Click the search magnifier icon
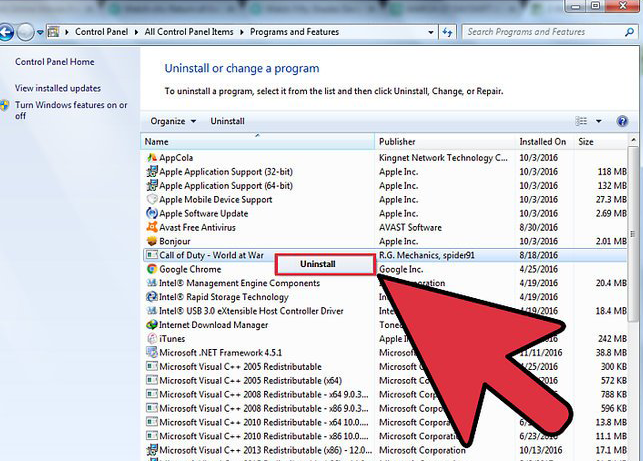This screenshot has height=461, width=643. [x=629, y=32]
